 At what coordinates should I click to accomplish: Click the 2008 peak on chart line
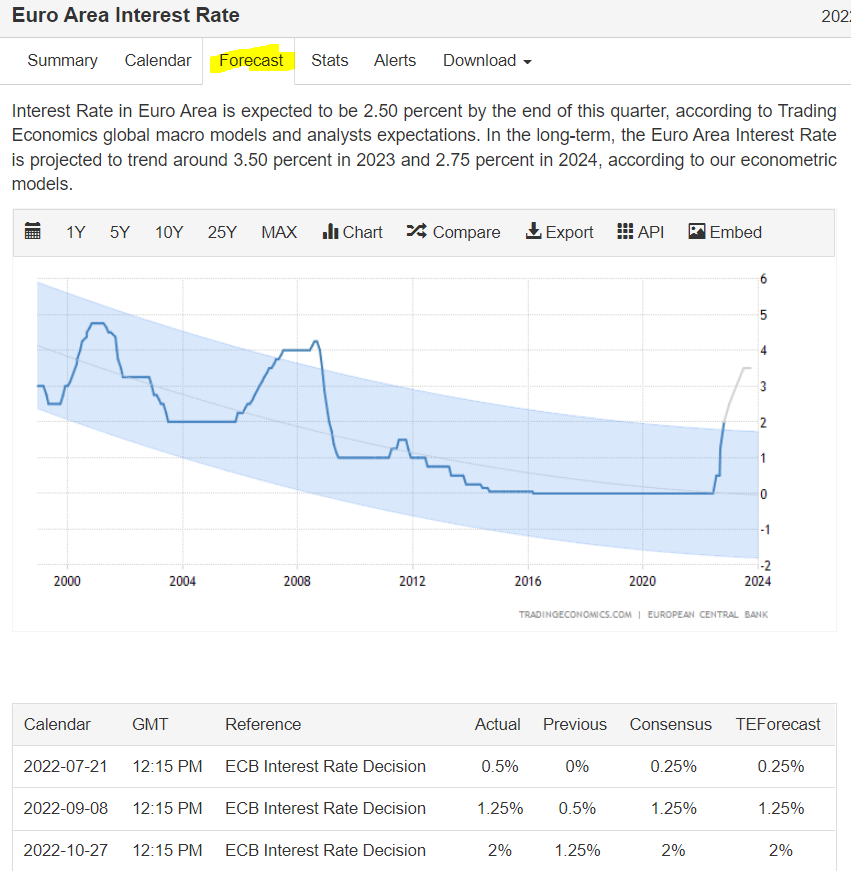316,342
